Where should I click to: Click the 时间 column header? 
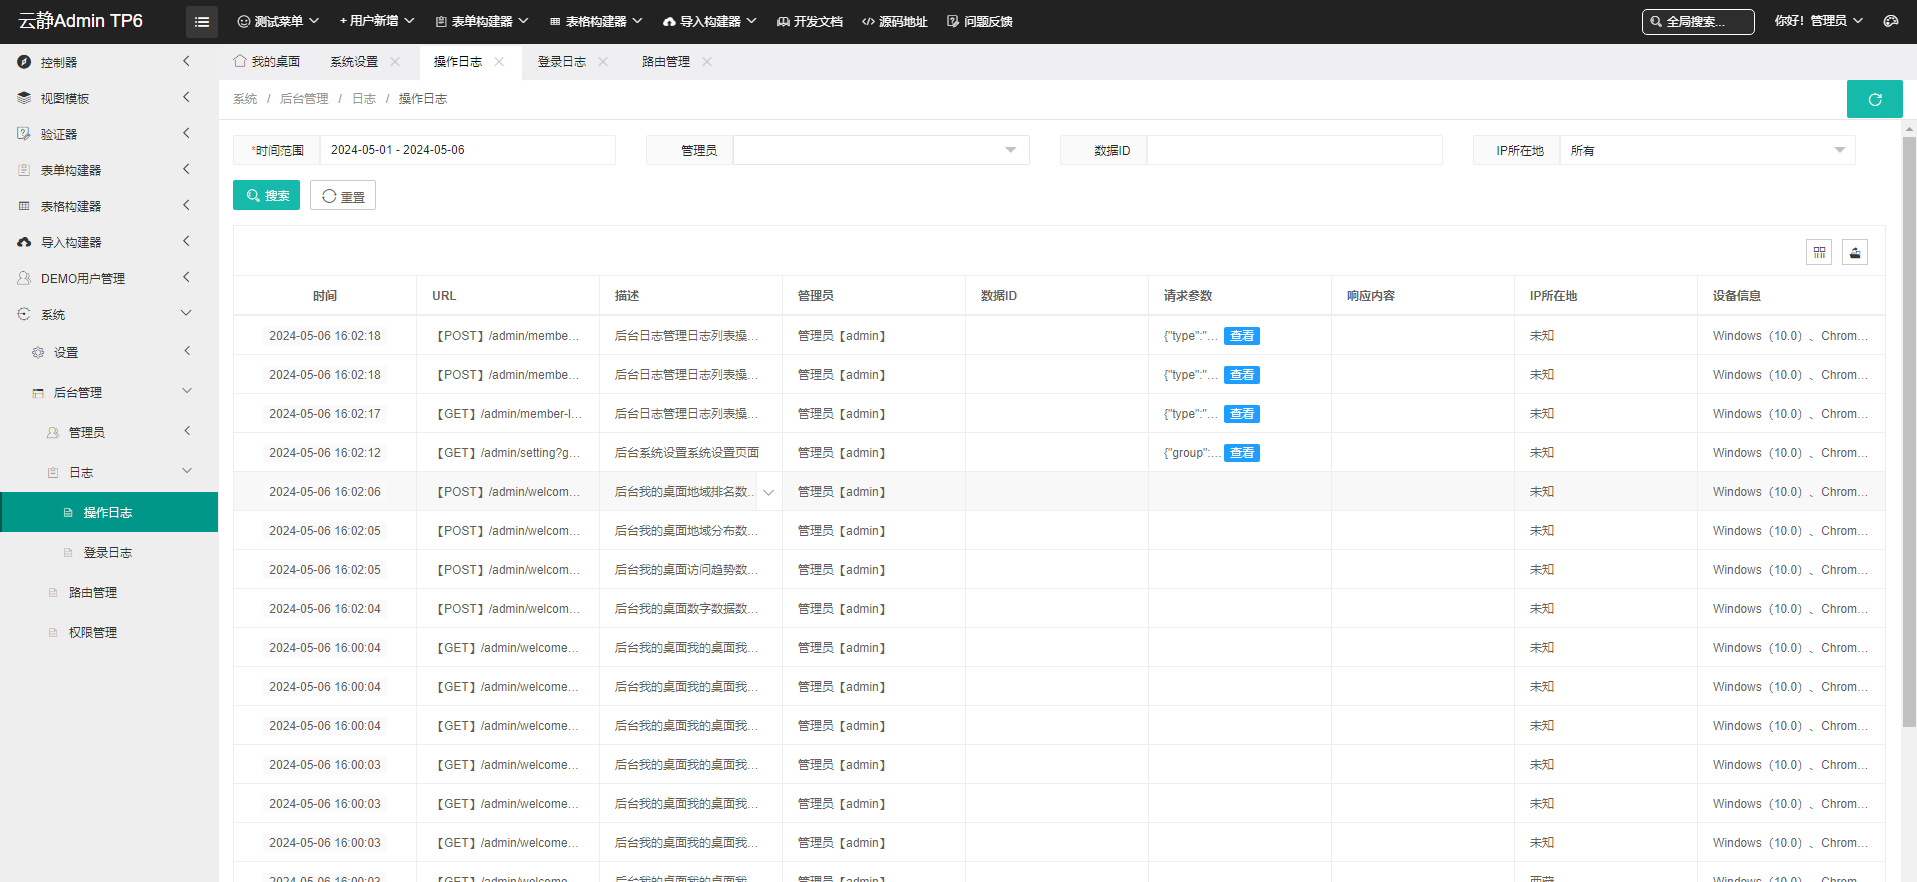(325, 296)
